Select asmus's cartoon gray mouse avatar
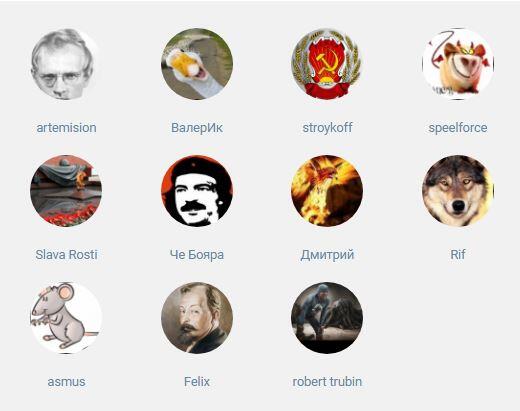Screen dimensions: 520x411 coord(66,318)
